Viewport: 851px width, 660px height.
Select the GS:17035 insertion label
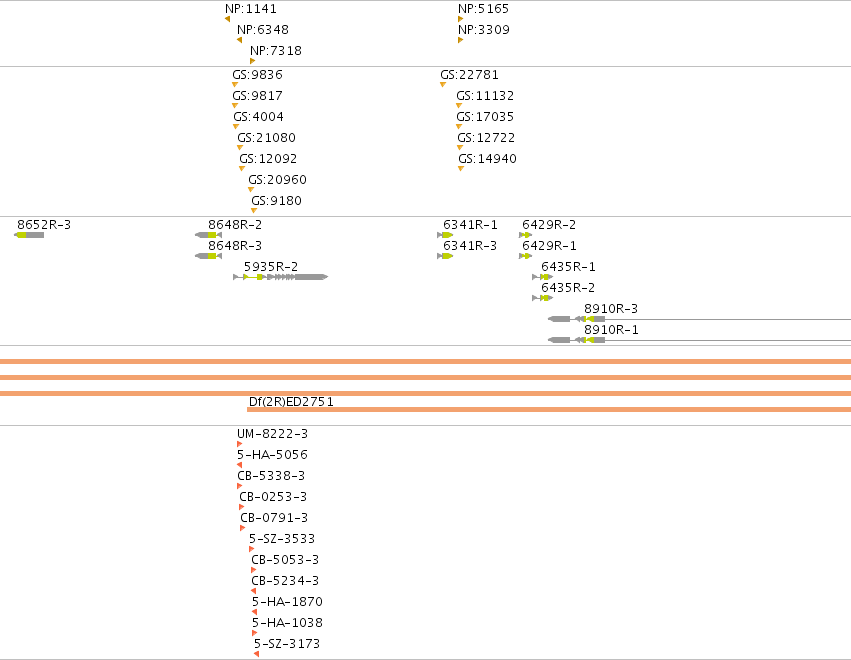click(485, 117)
